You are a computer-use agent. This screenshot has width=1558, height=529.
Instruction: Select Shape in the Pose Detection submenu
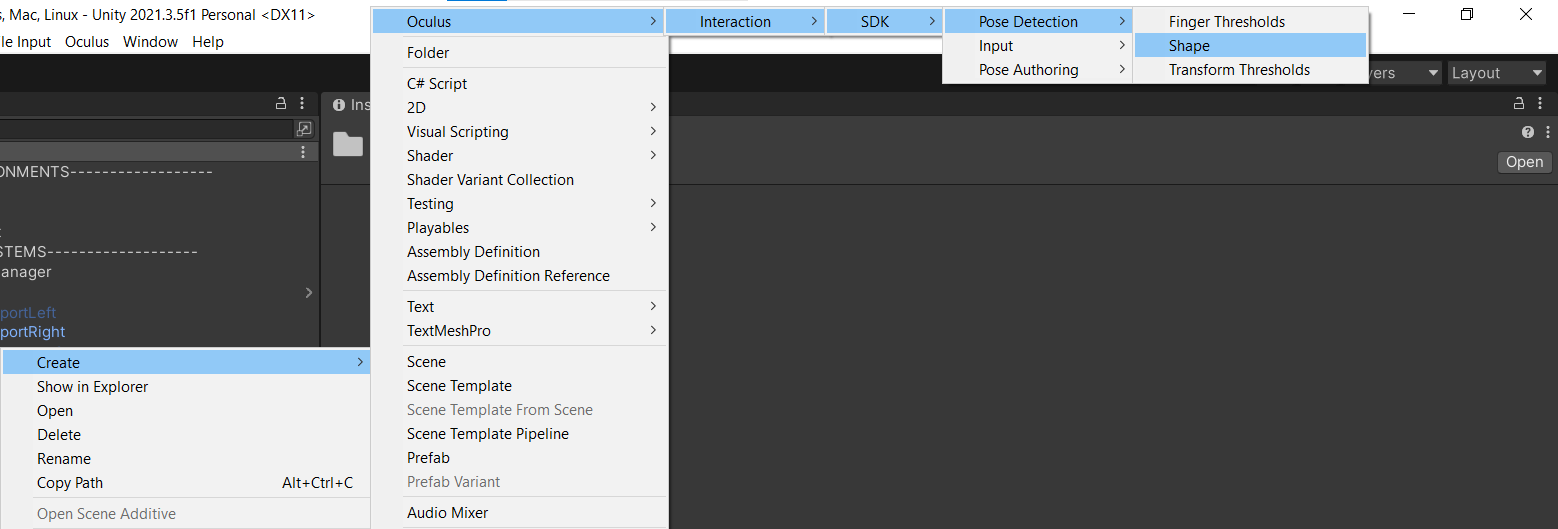[x=1250, y=46]
